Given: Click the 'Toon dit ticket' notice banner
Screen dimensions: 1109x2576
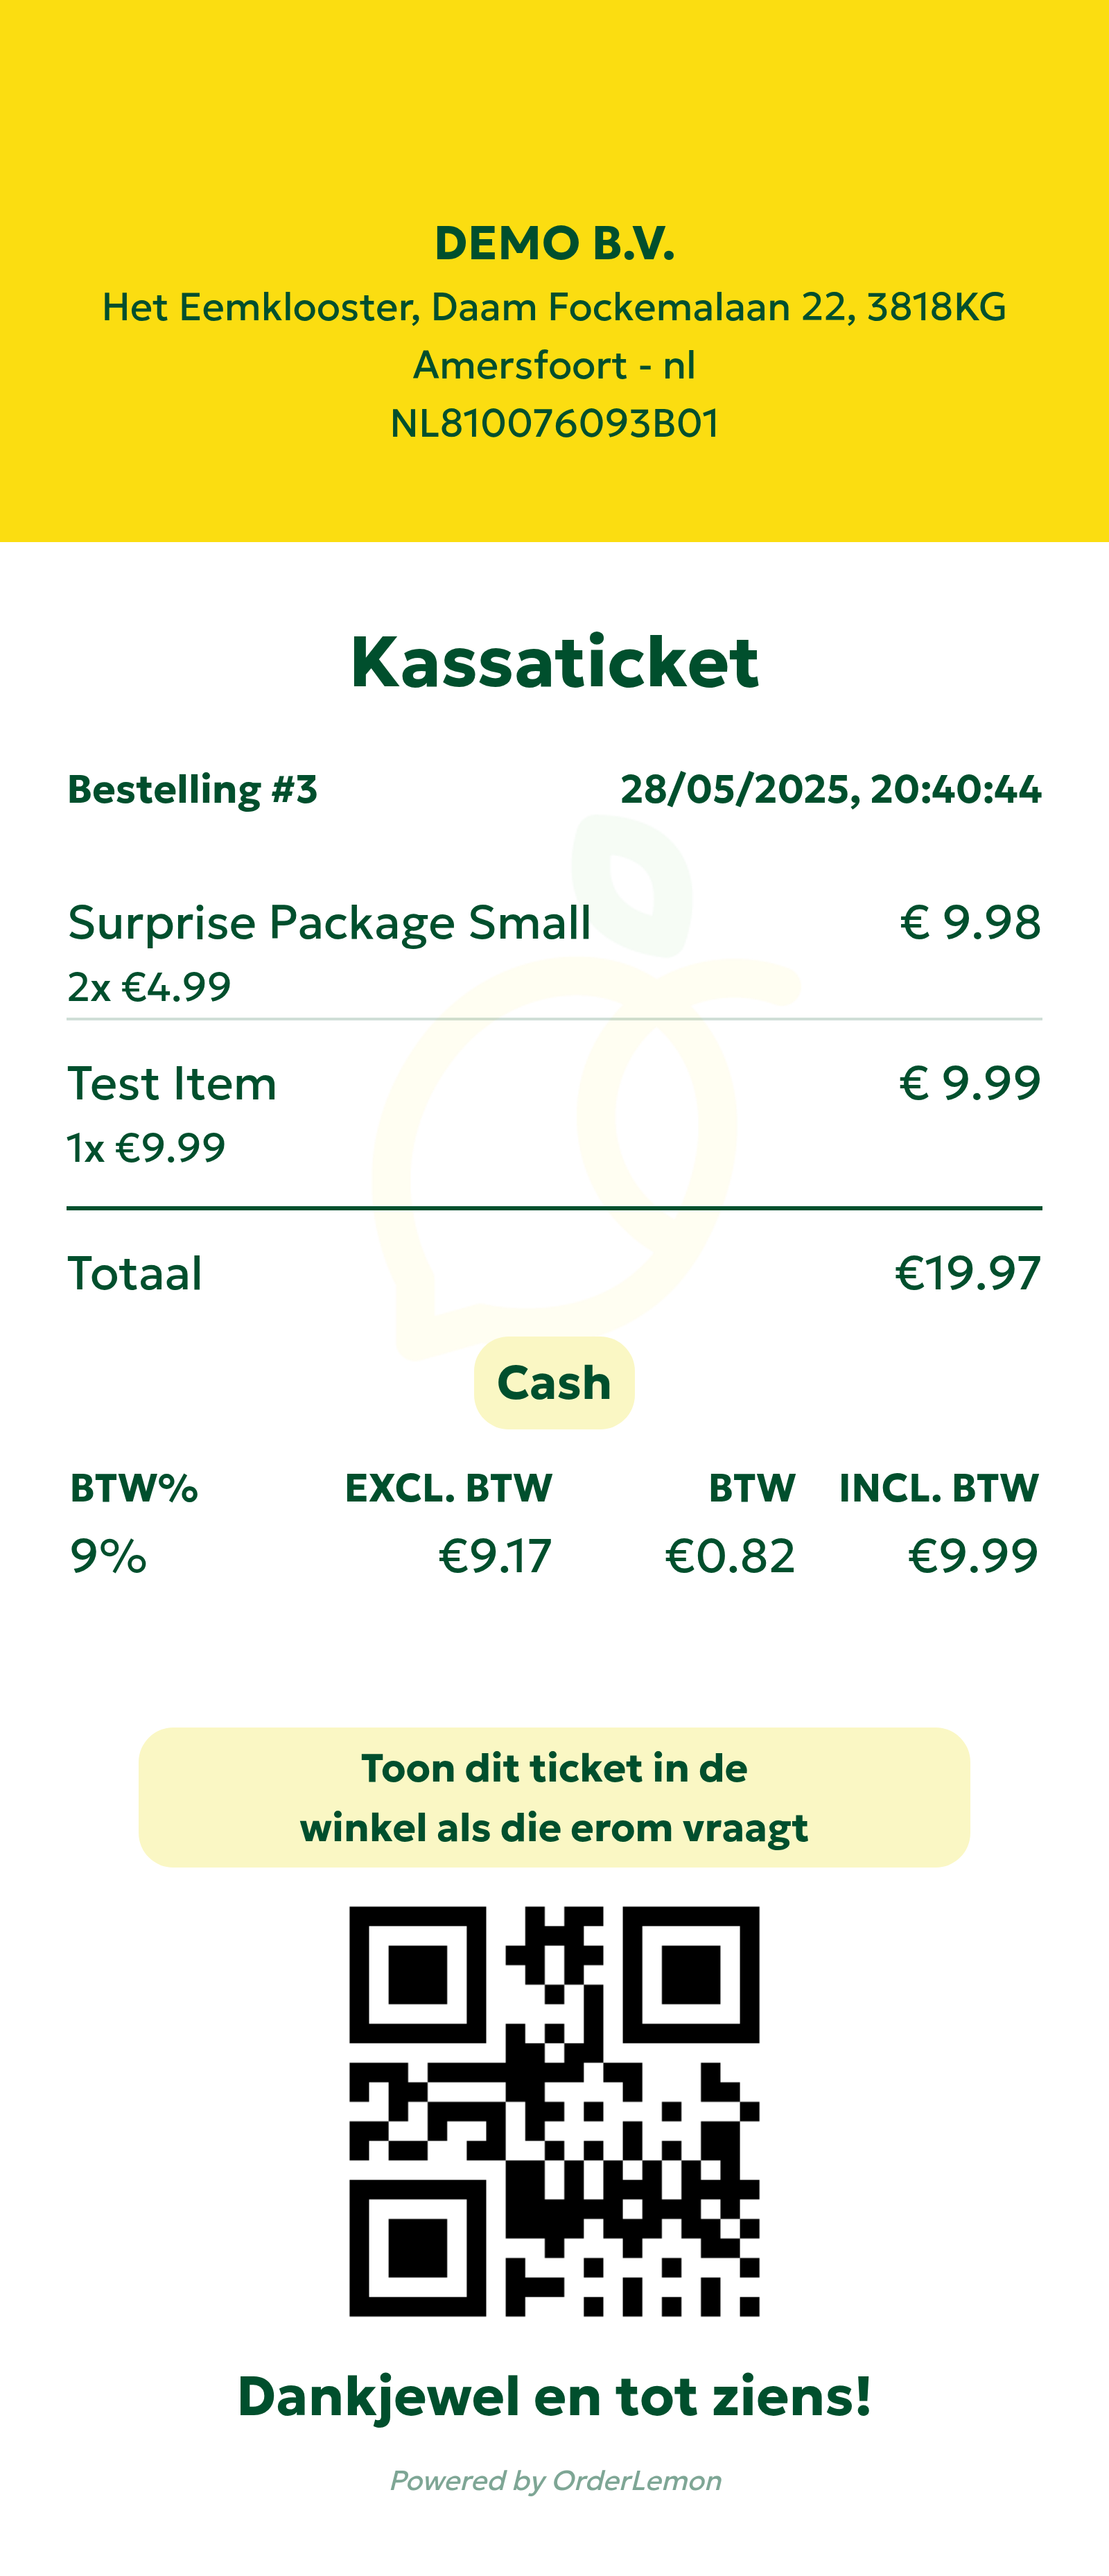Looking at the screenshot, I should tap(554, 1797).
